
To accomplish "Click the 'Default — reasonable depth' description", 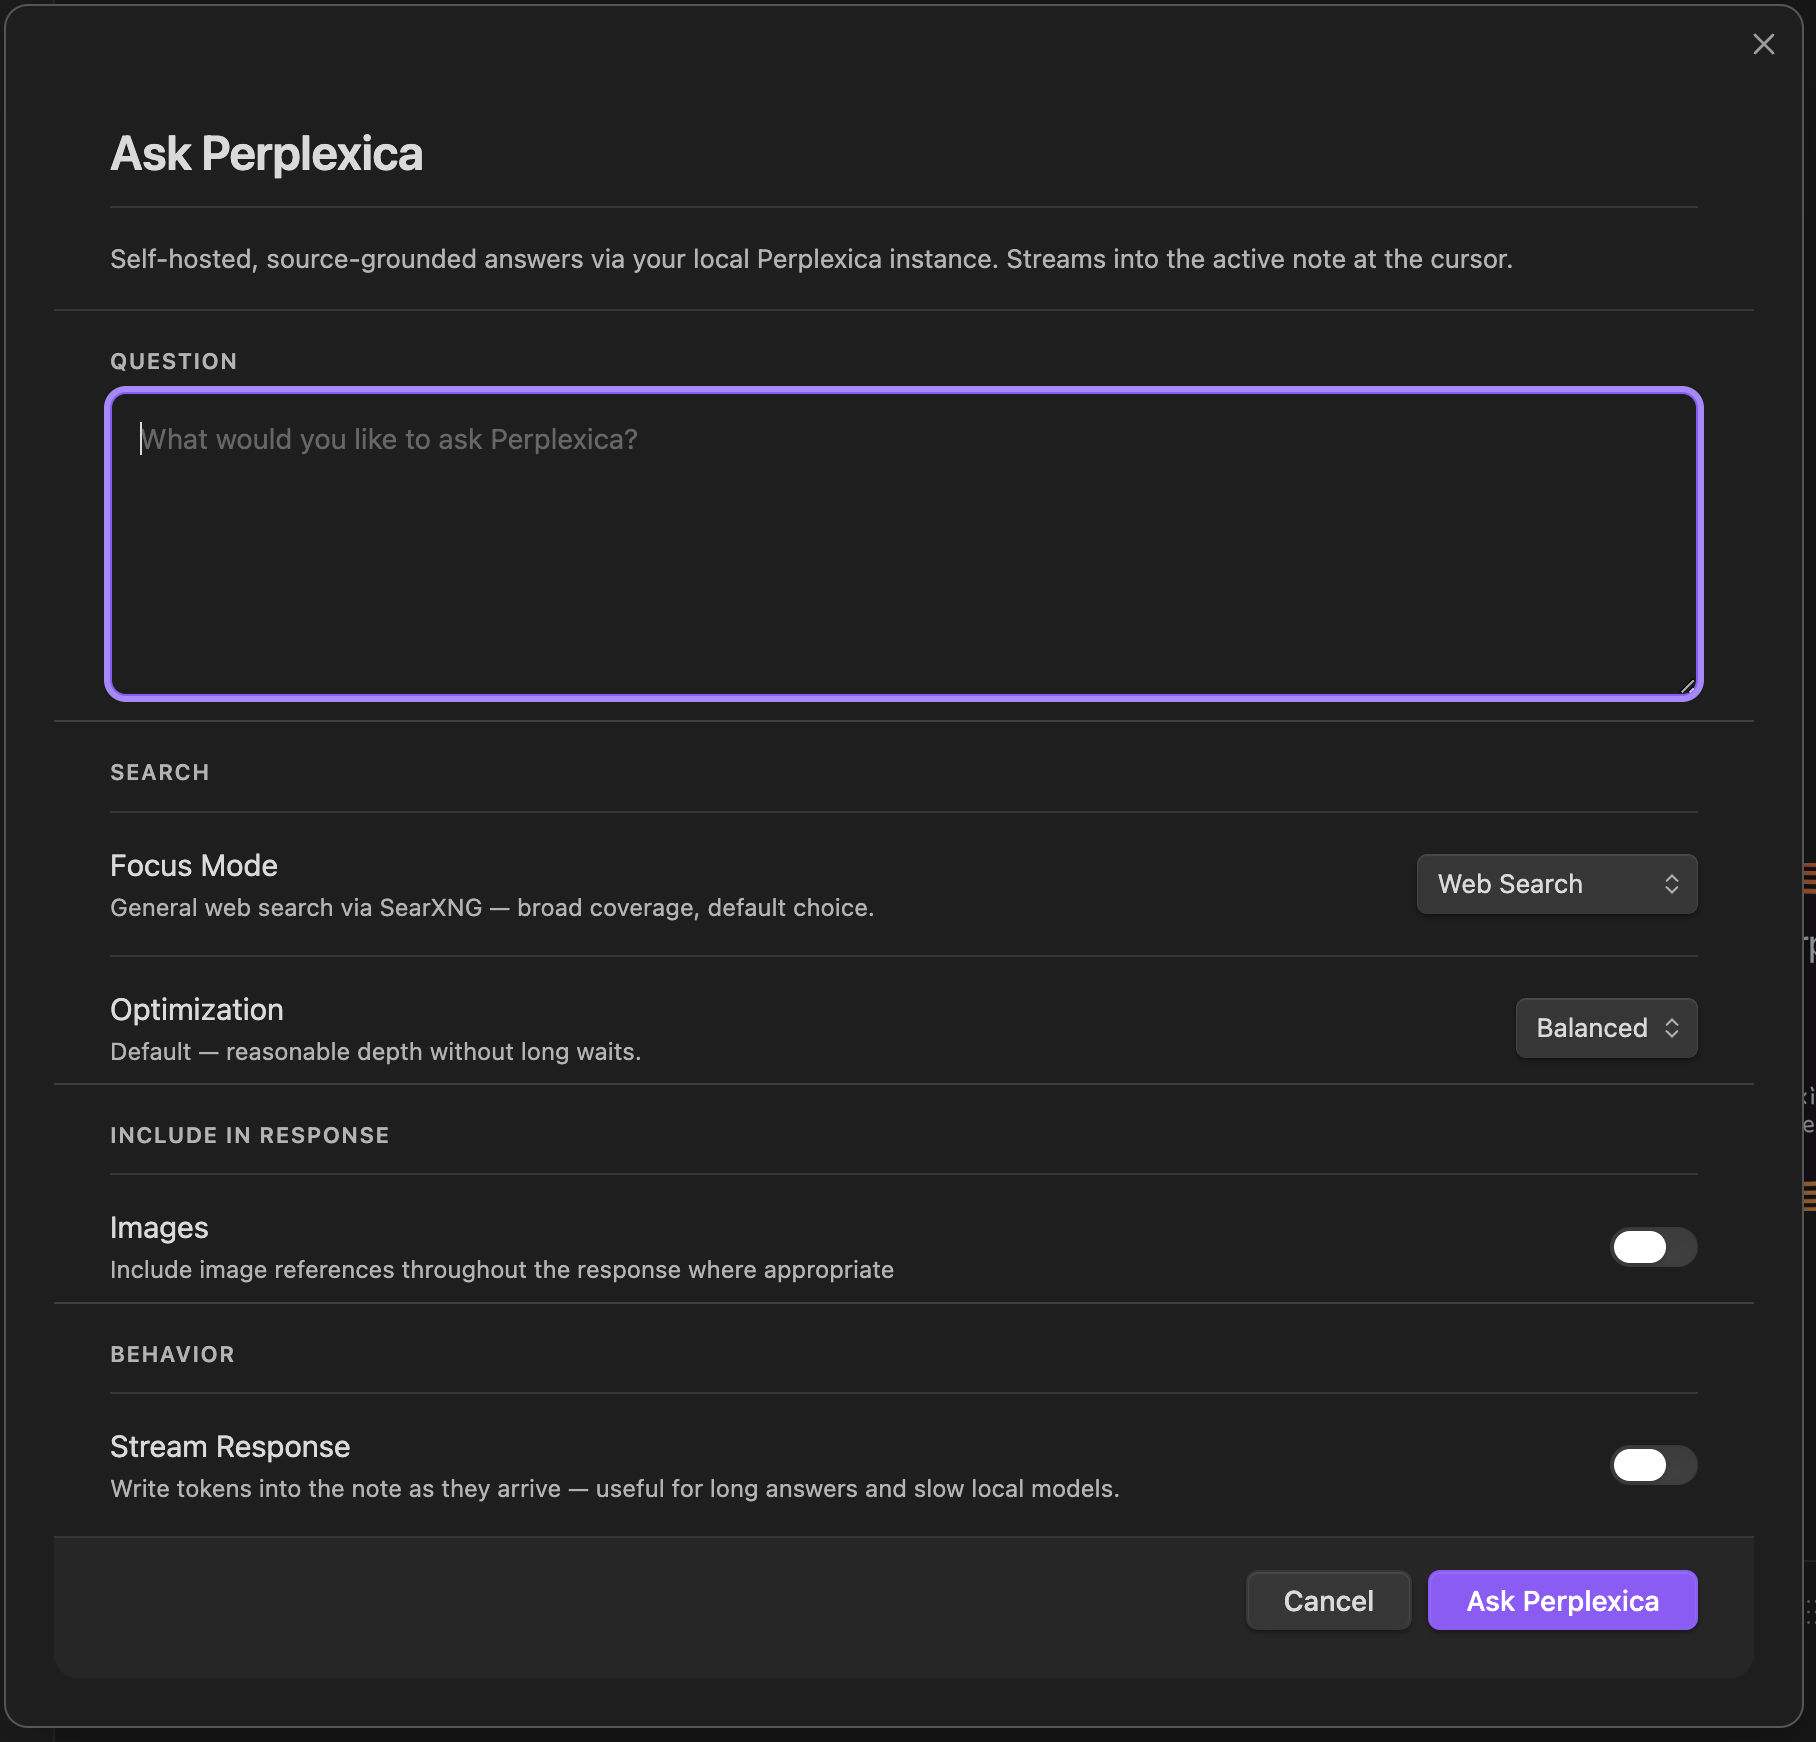I will pyautogui.click(x=375, y=1052).
